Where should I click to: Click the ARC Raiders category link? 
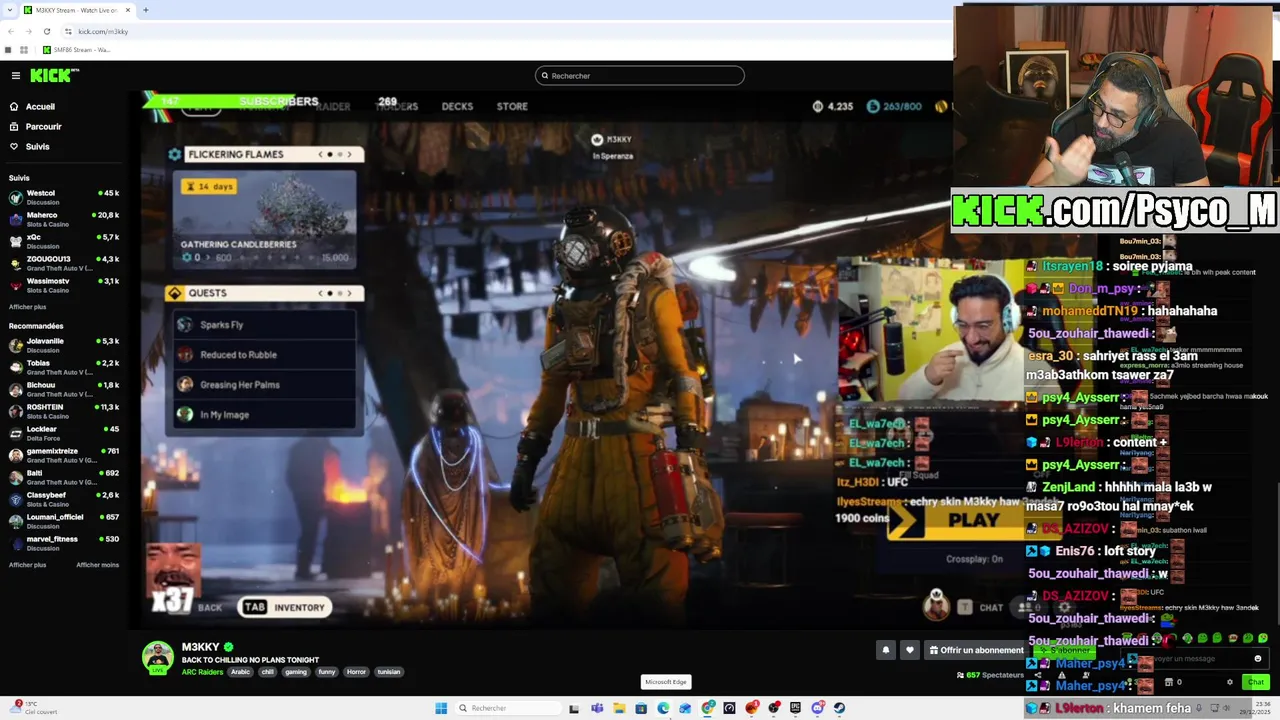[202, 672]
